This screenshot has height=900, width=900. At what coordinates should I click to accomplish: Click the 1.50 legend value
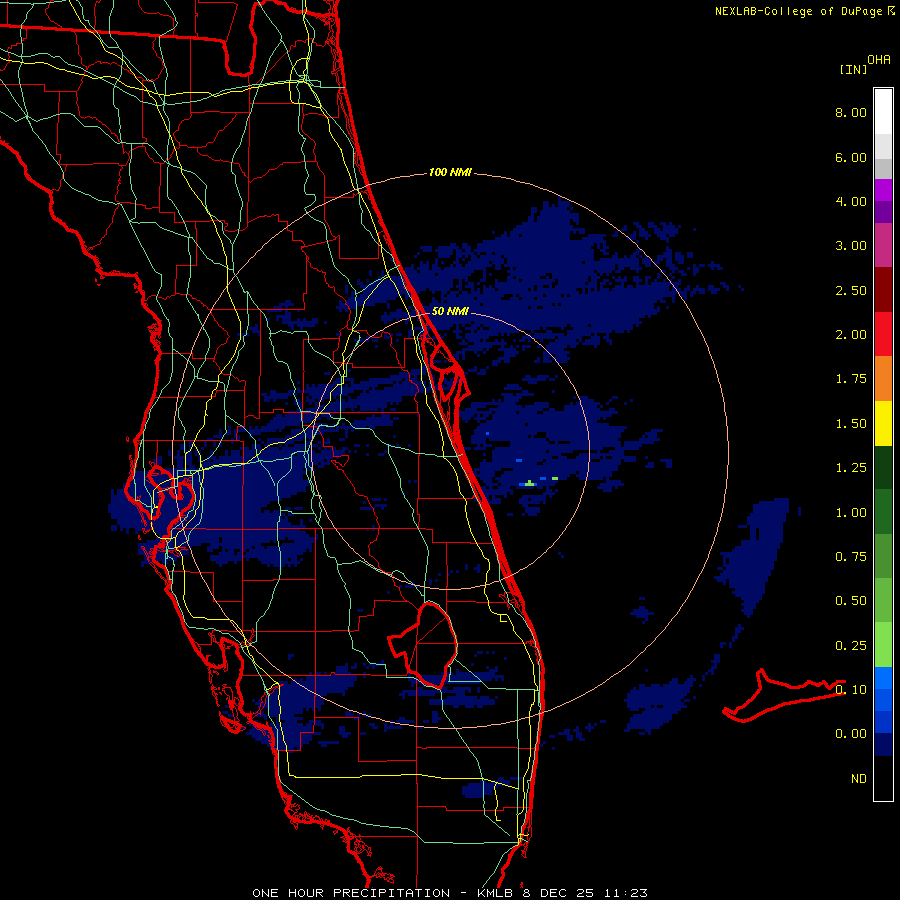click(x=851, y=424)
